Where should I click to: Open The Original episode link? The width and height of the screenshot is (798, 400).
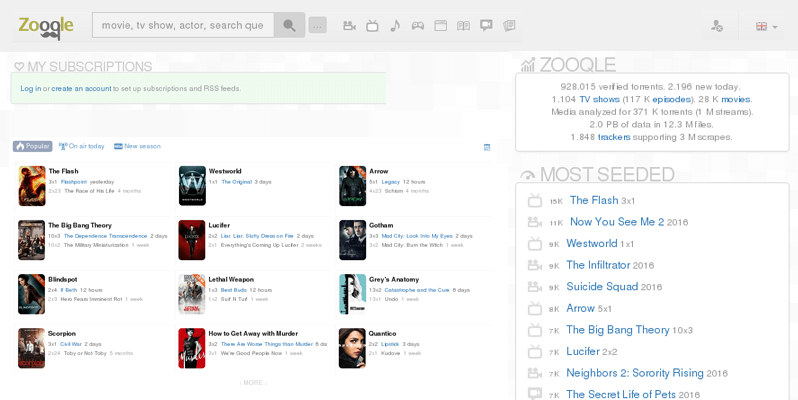click(237, 182)
